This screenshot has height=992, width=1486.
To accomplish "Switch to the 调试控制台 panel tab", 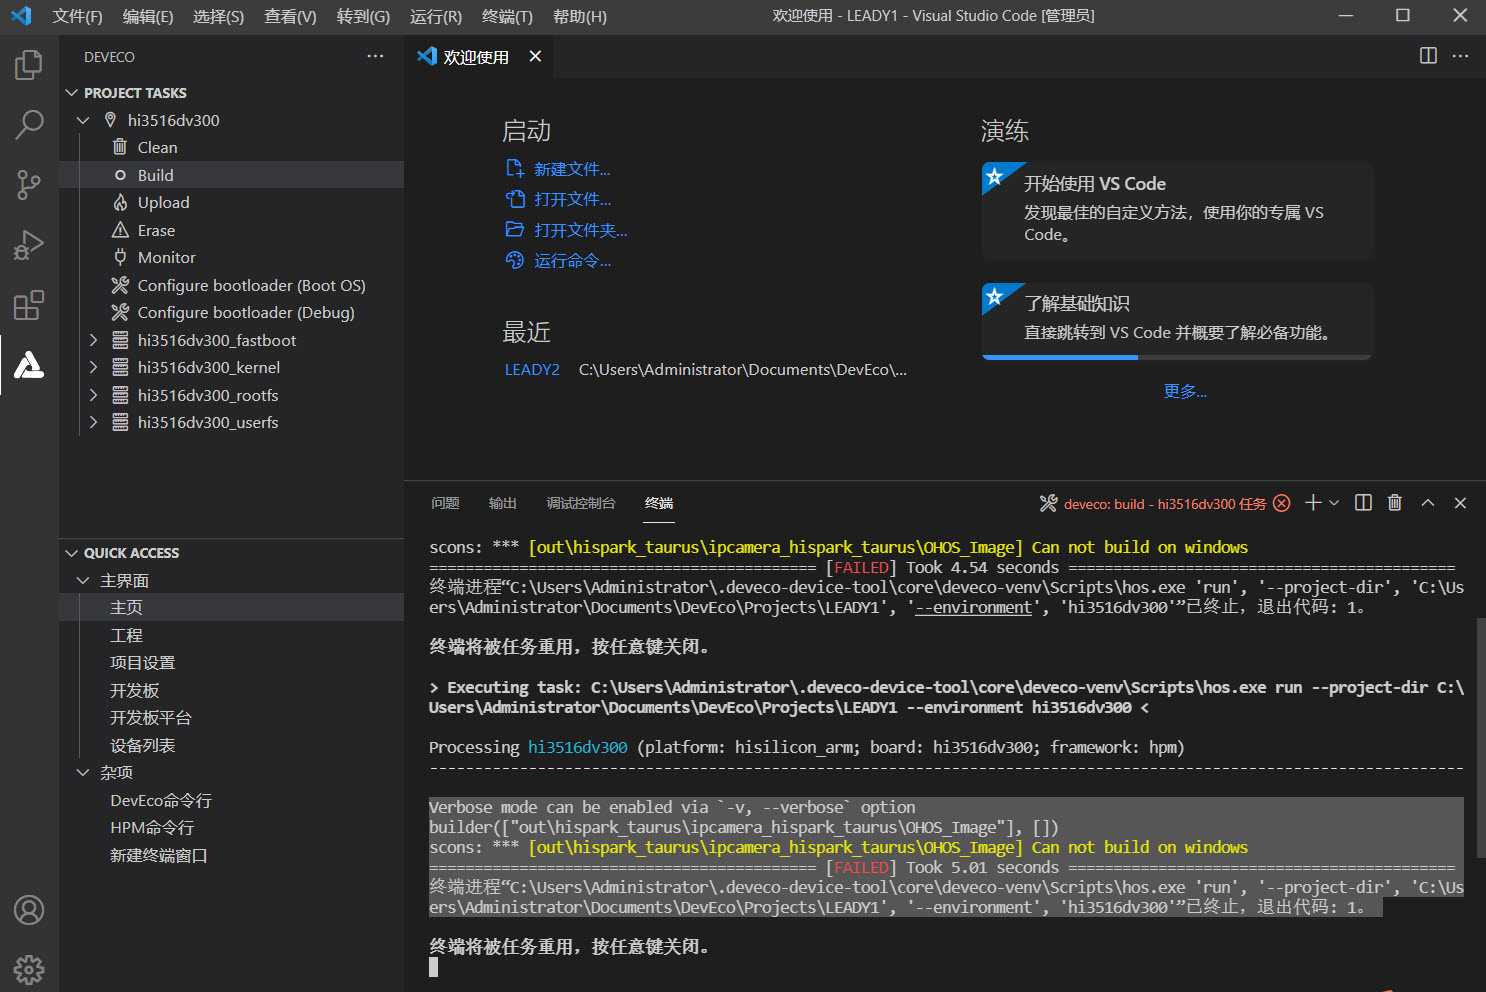I will pos(581,503).
